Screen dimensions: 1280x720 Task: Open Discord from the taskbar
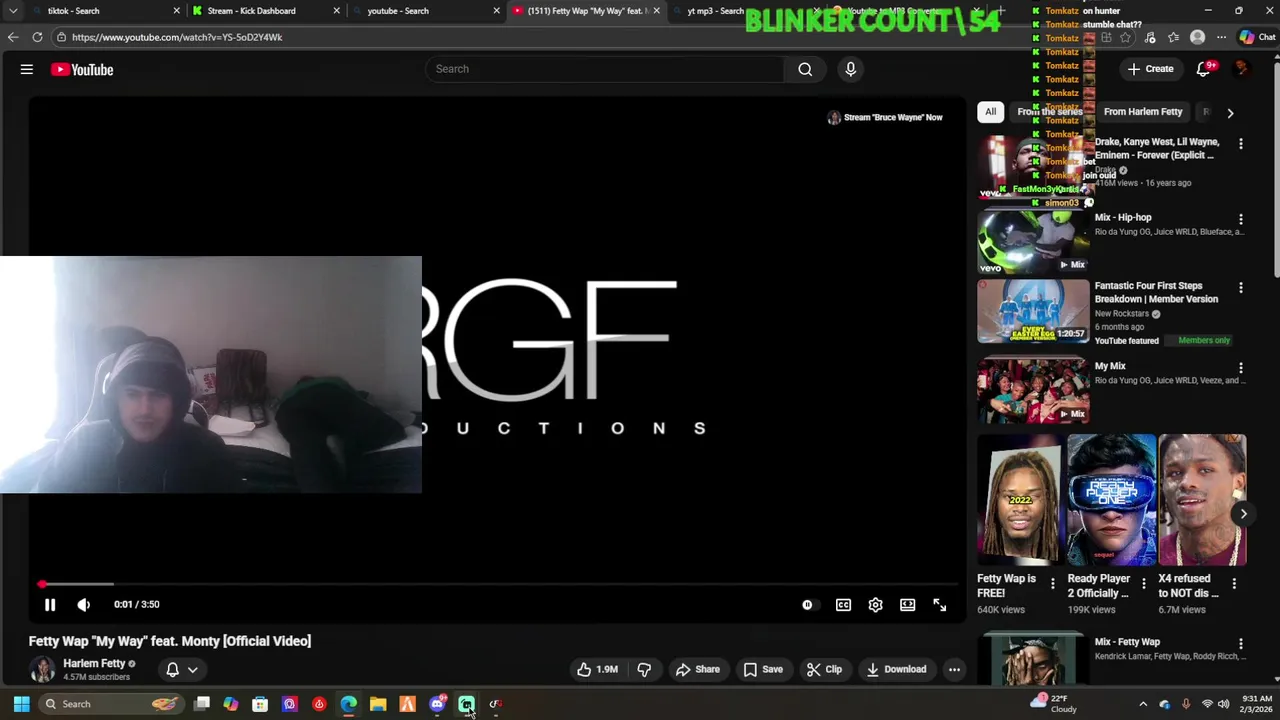pyautogui.click(x=437, y=704)
